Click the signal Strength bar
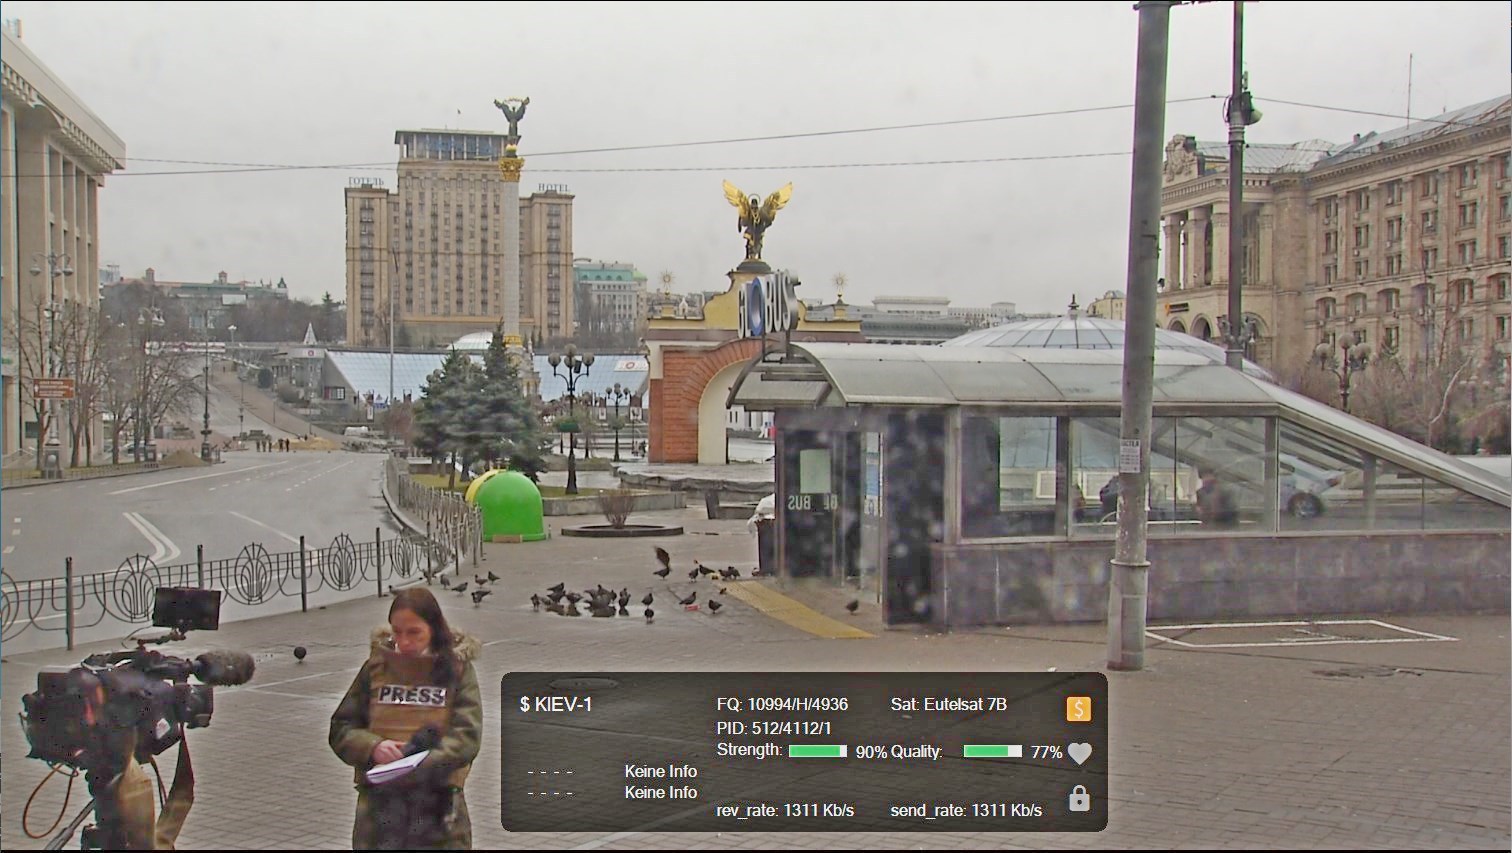This screenshot has width=1512, height=853. coord(818,751)
